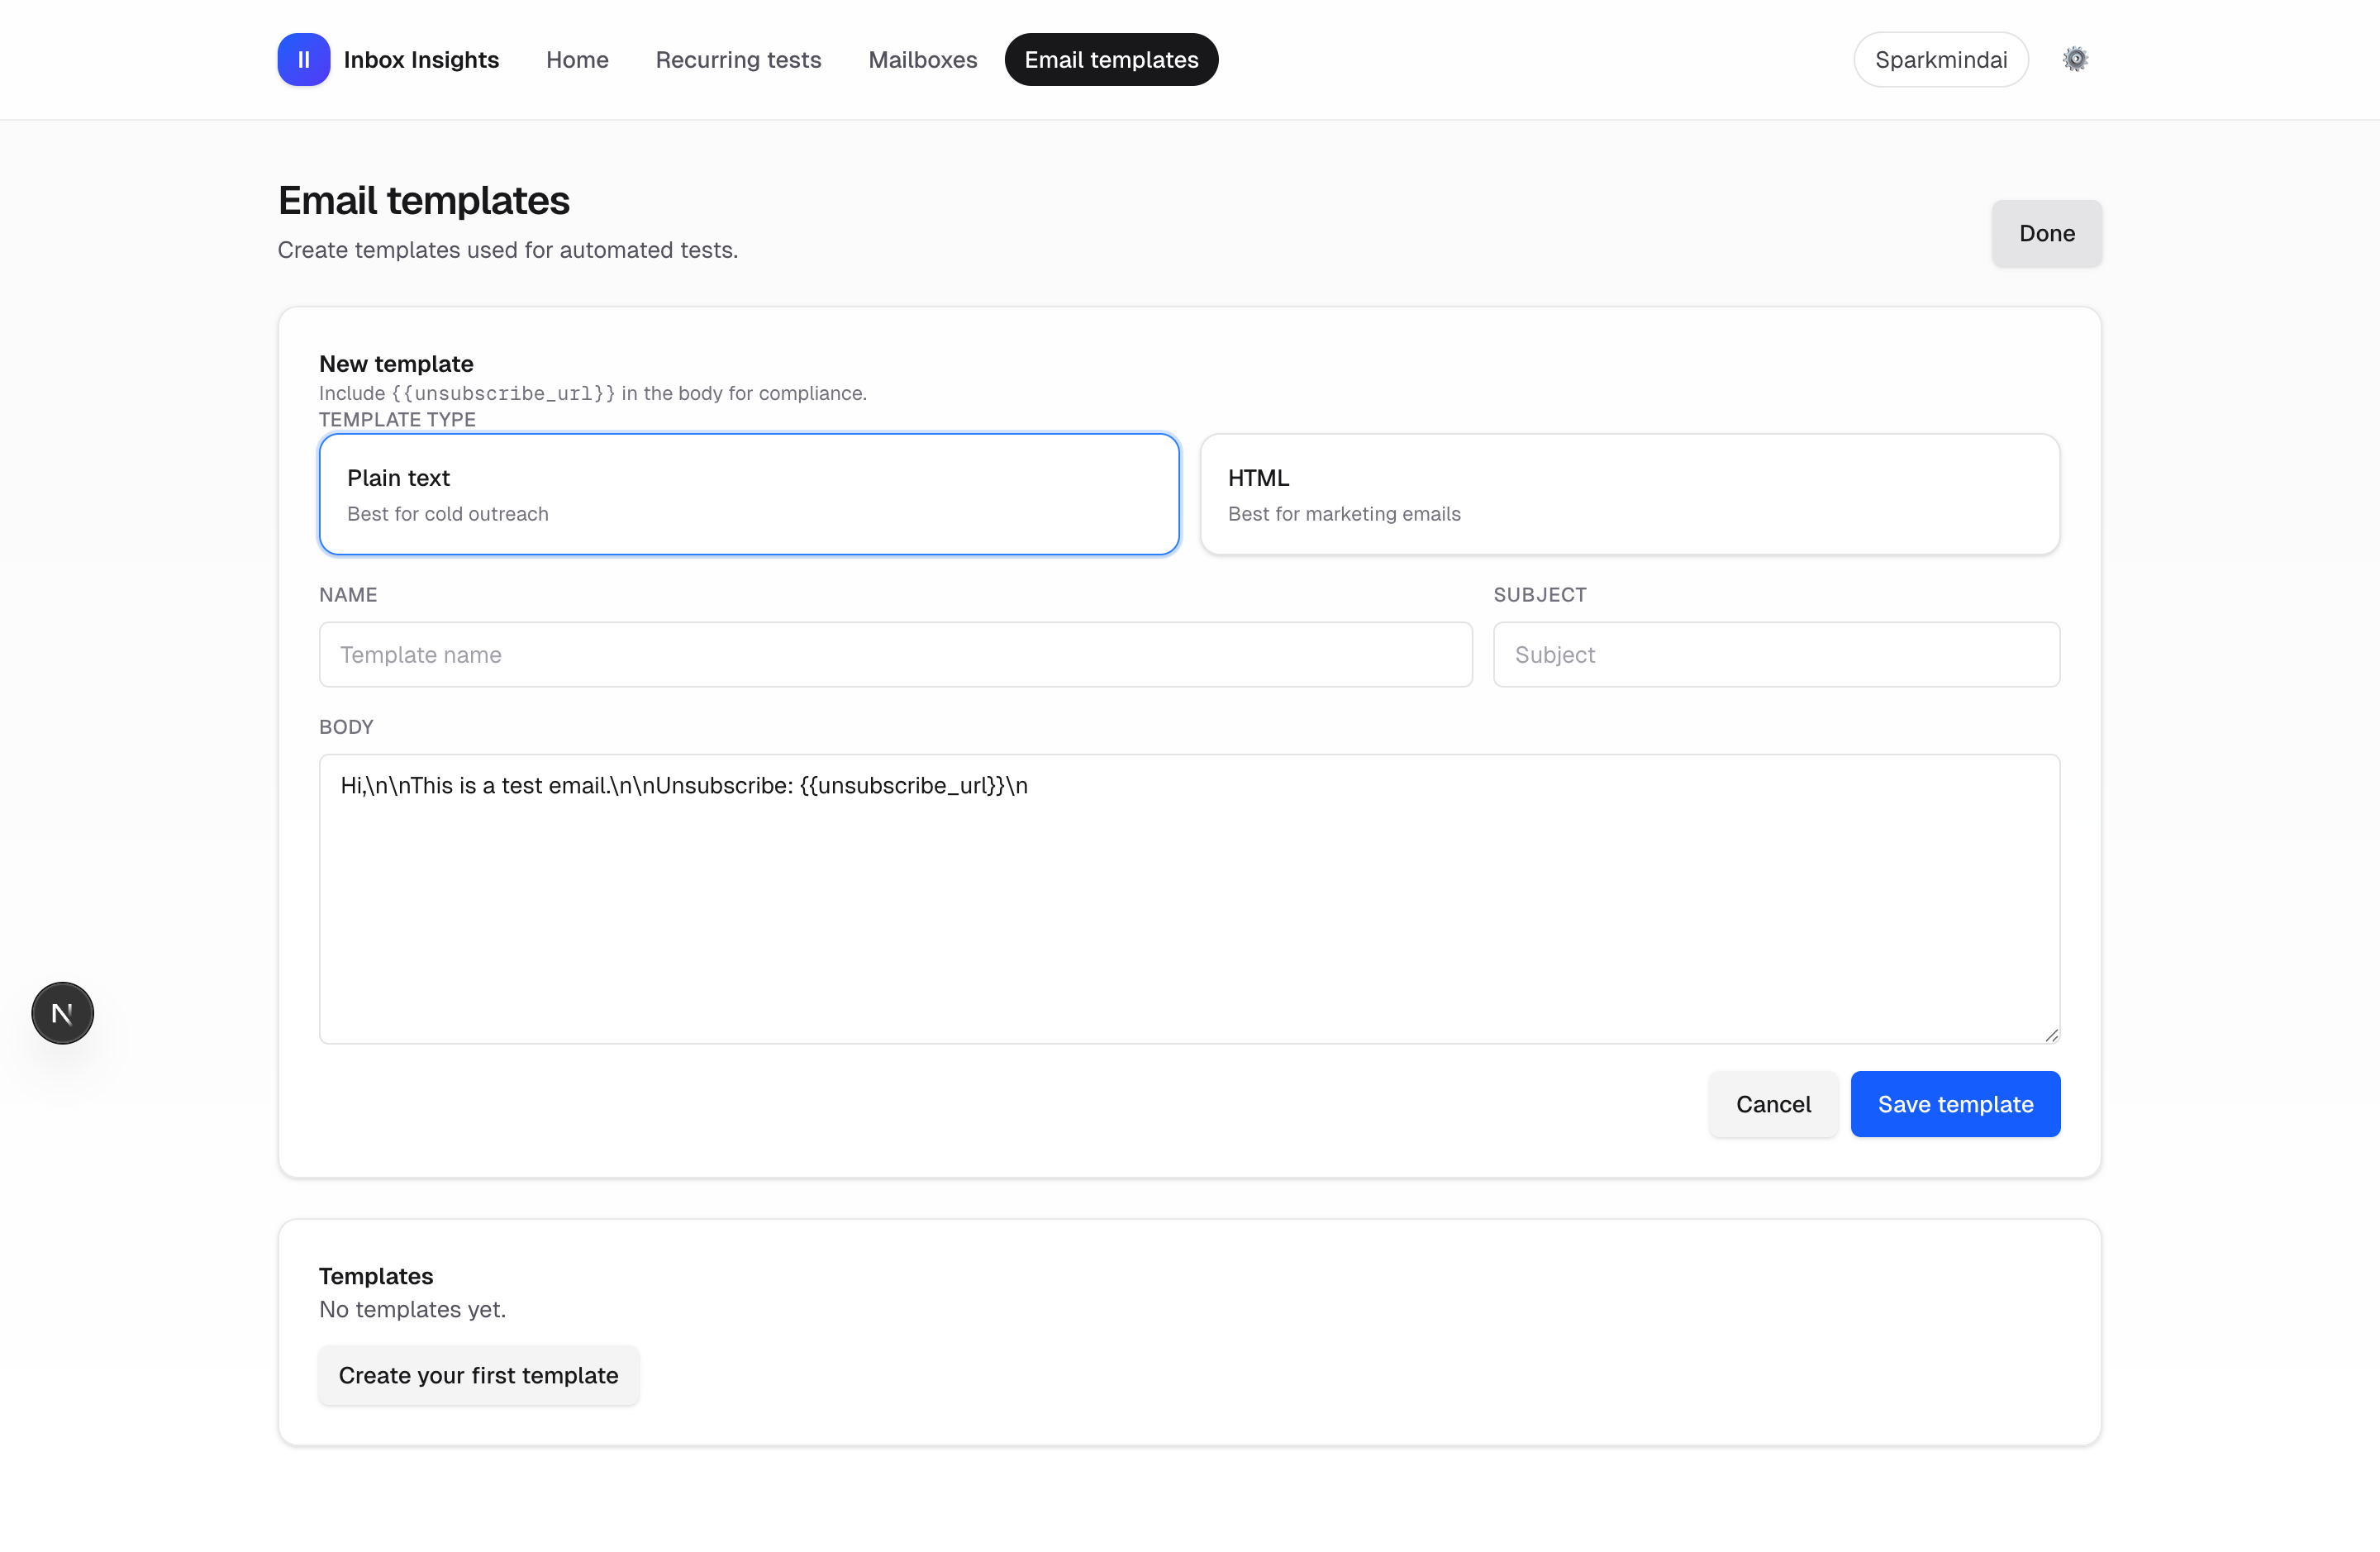Image resolution: width=2380 pixels, height=1552 pixels.
Task: Focus the Template name field
Action: pyautogui.click(x=895, y=655)
